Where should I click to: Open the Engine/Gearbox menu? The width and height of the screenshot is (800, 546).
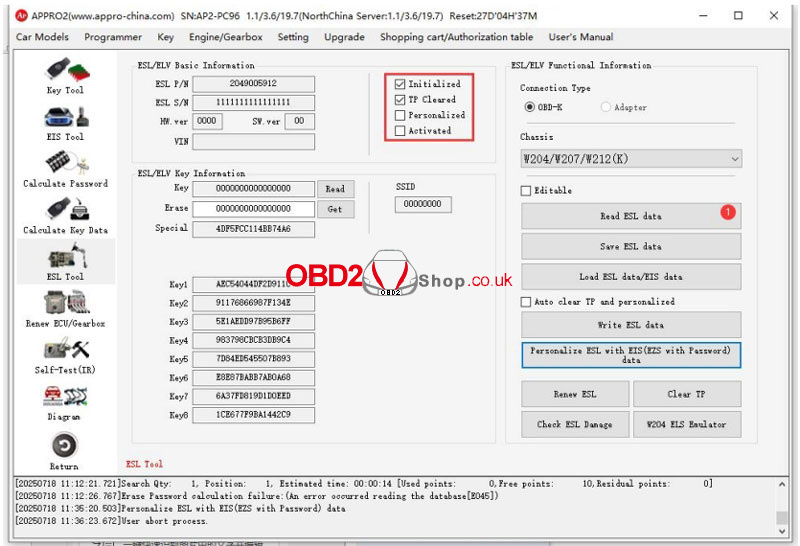226,37
